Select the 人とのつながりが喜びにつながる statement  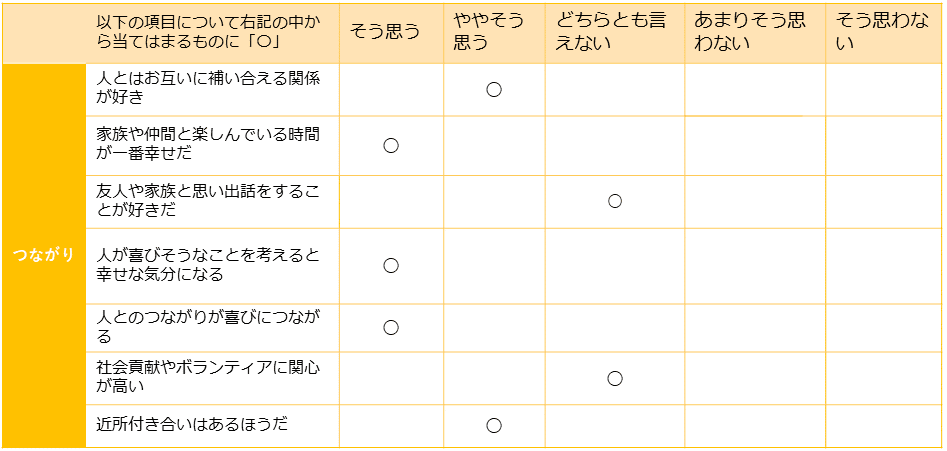(x=208, y=327)
